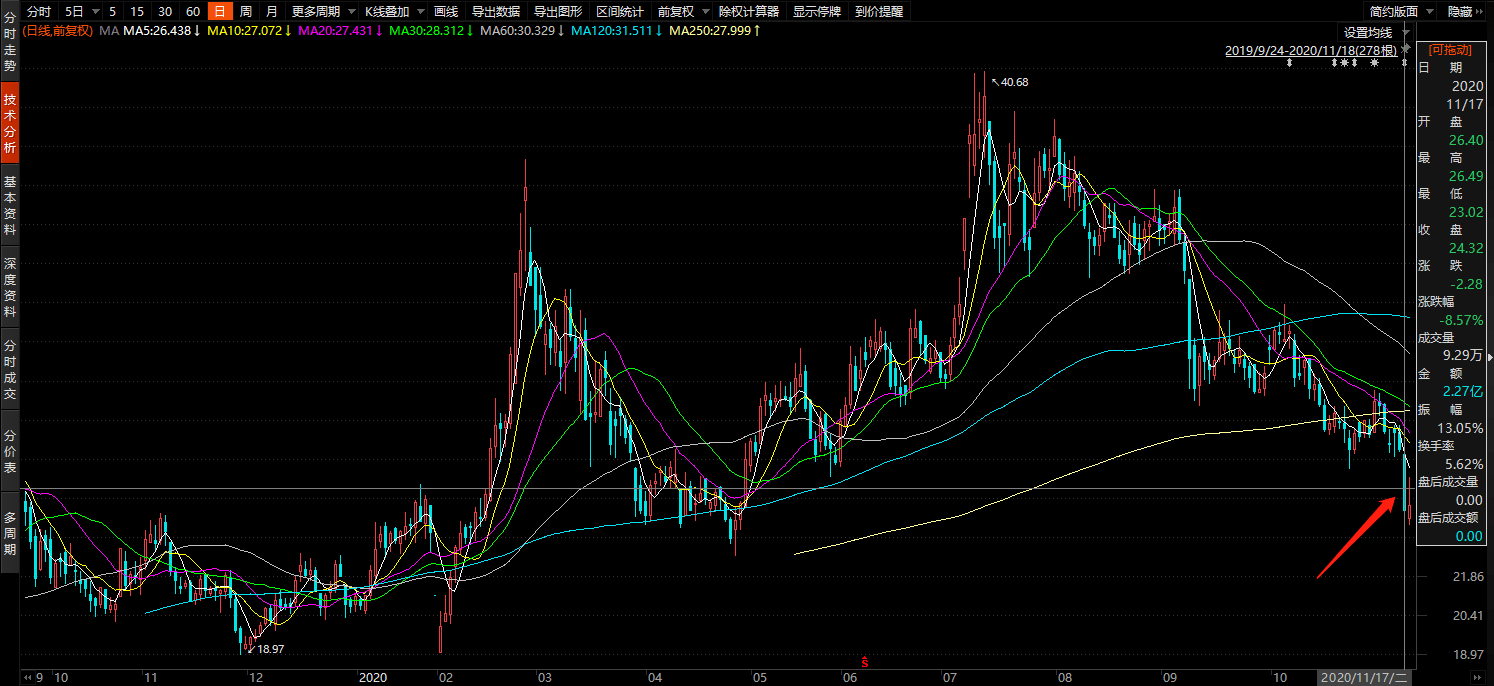Select the weekly 周 period

coord(245,12)
